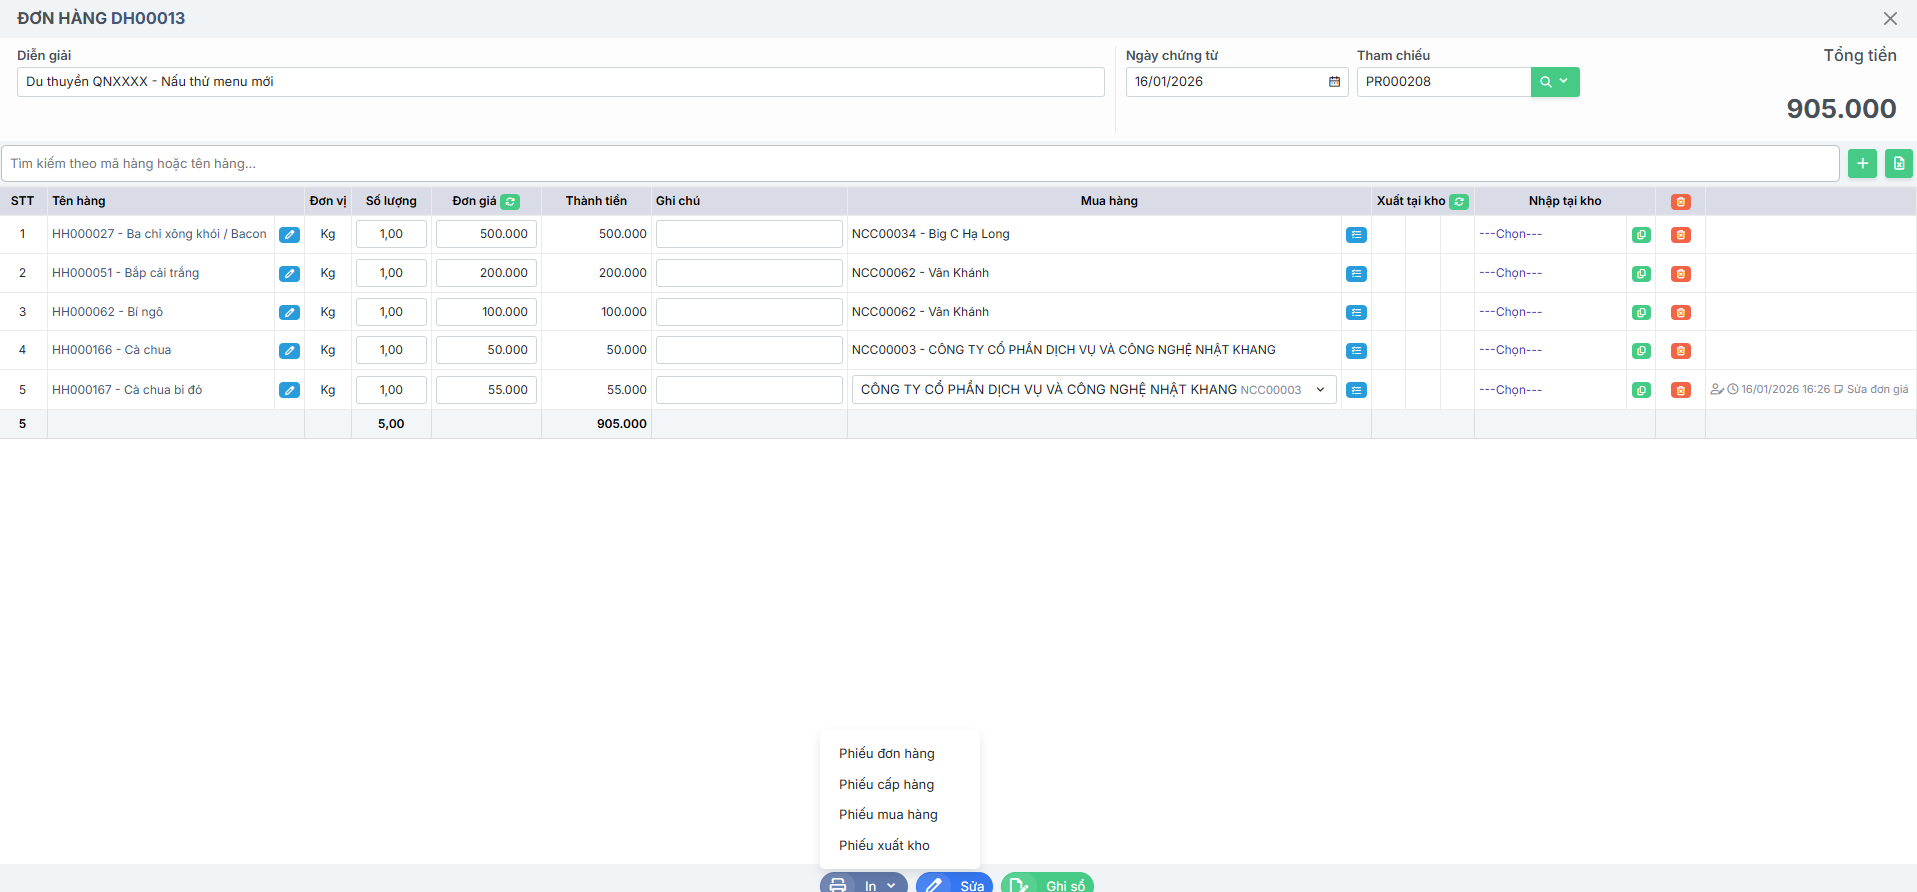Click the refresh icon beside Đơn giá header
This screenshot has height=892, width=1917.
coord(510,201)
